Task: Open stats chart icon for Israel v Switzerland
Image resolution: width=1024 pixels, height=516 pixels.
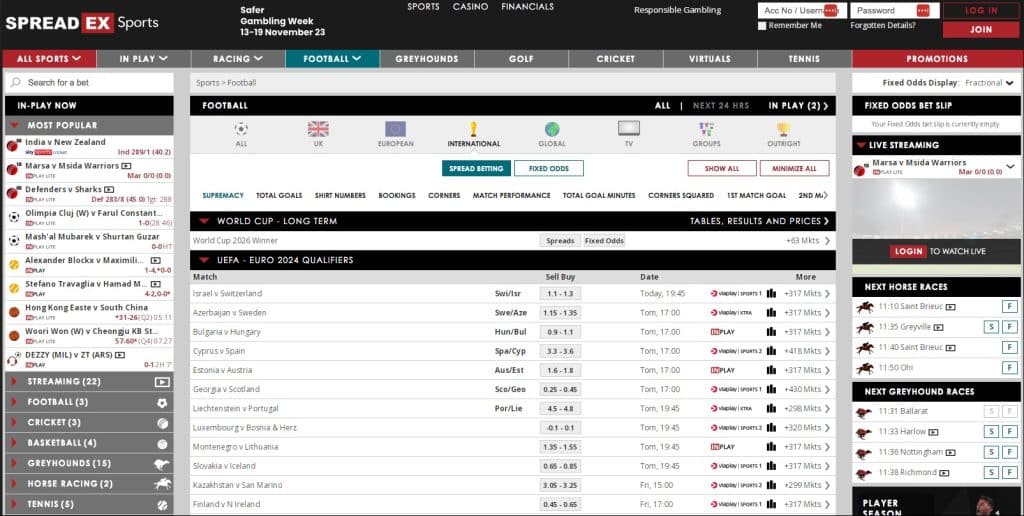Action: [x=772, y=294]
